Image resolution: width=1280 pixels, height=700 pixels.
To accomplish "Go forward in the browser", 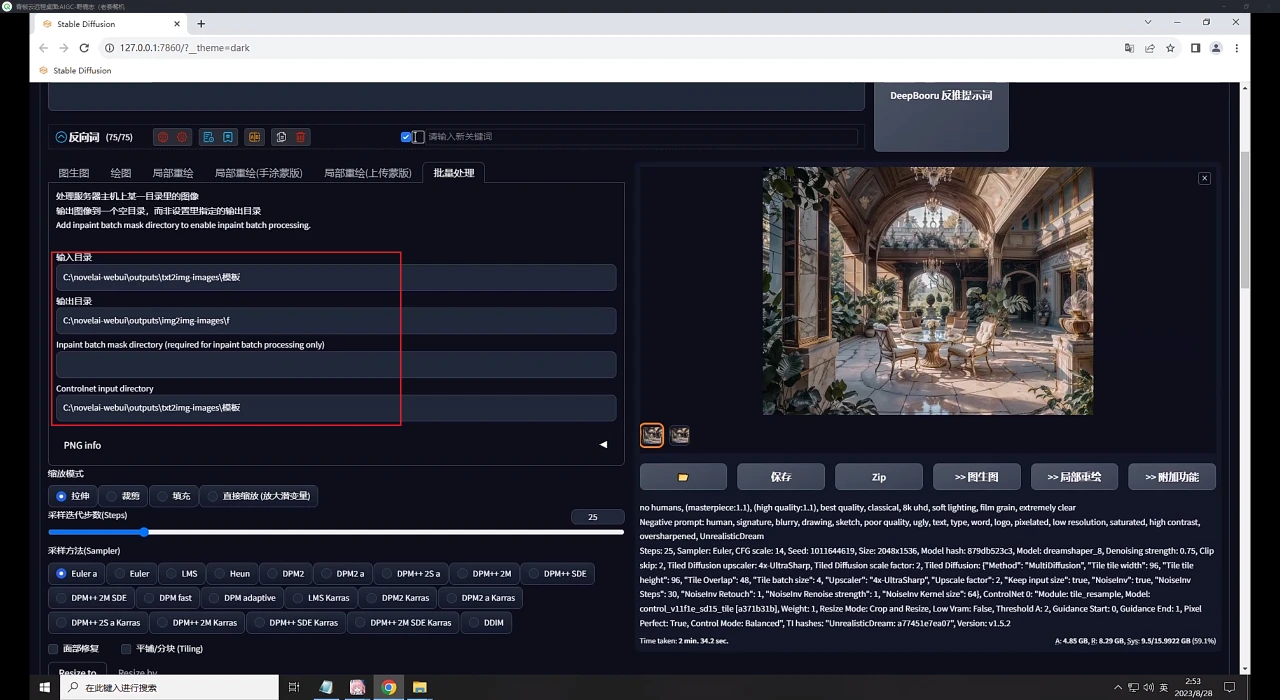I will coord(63,48).
